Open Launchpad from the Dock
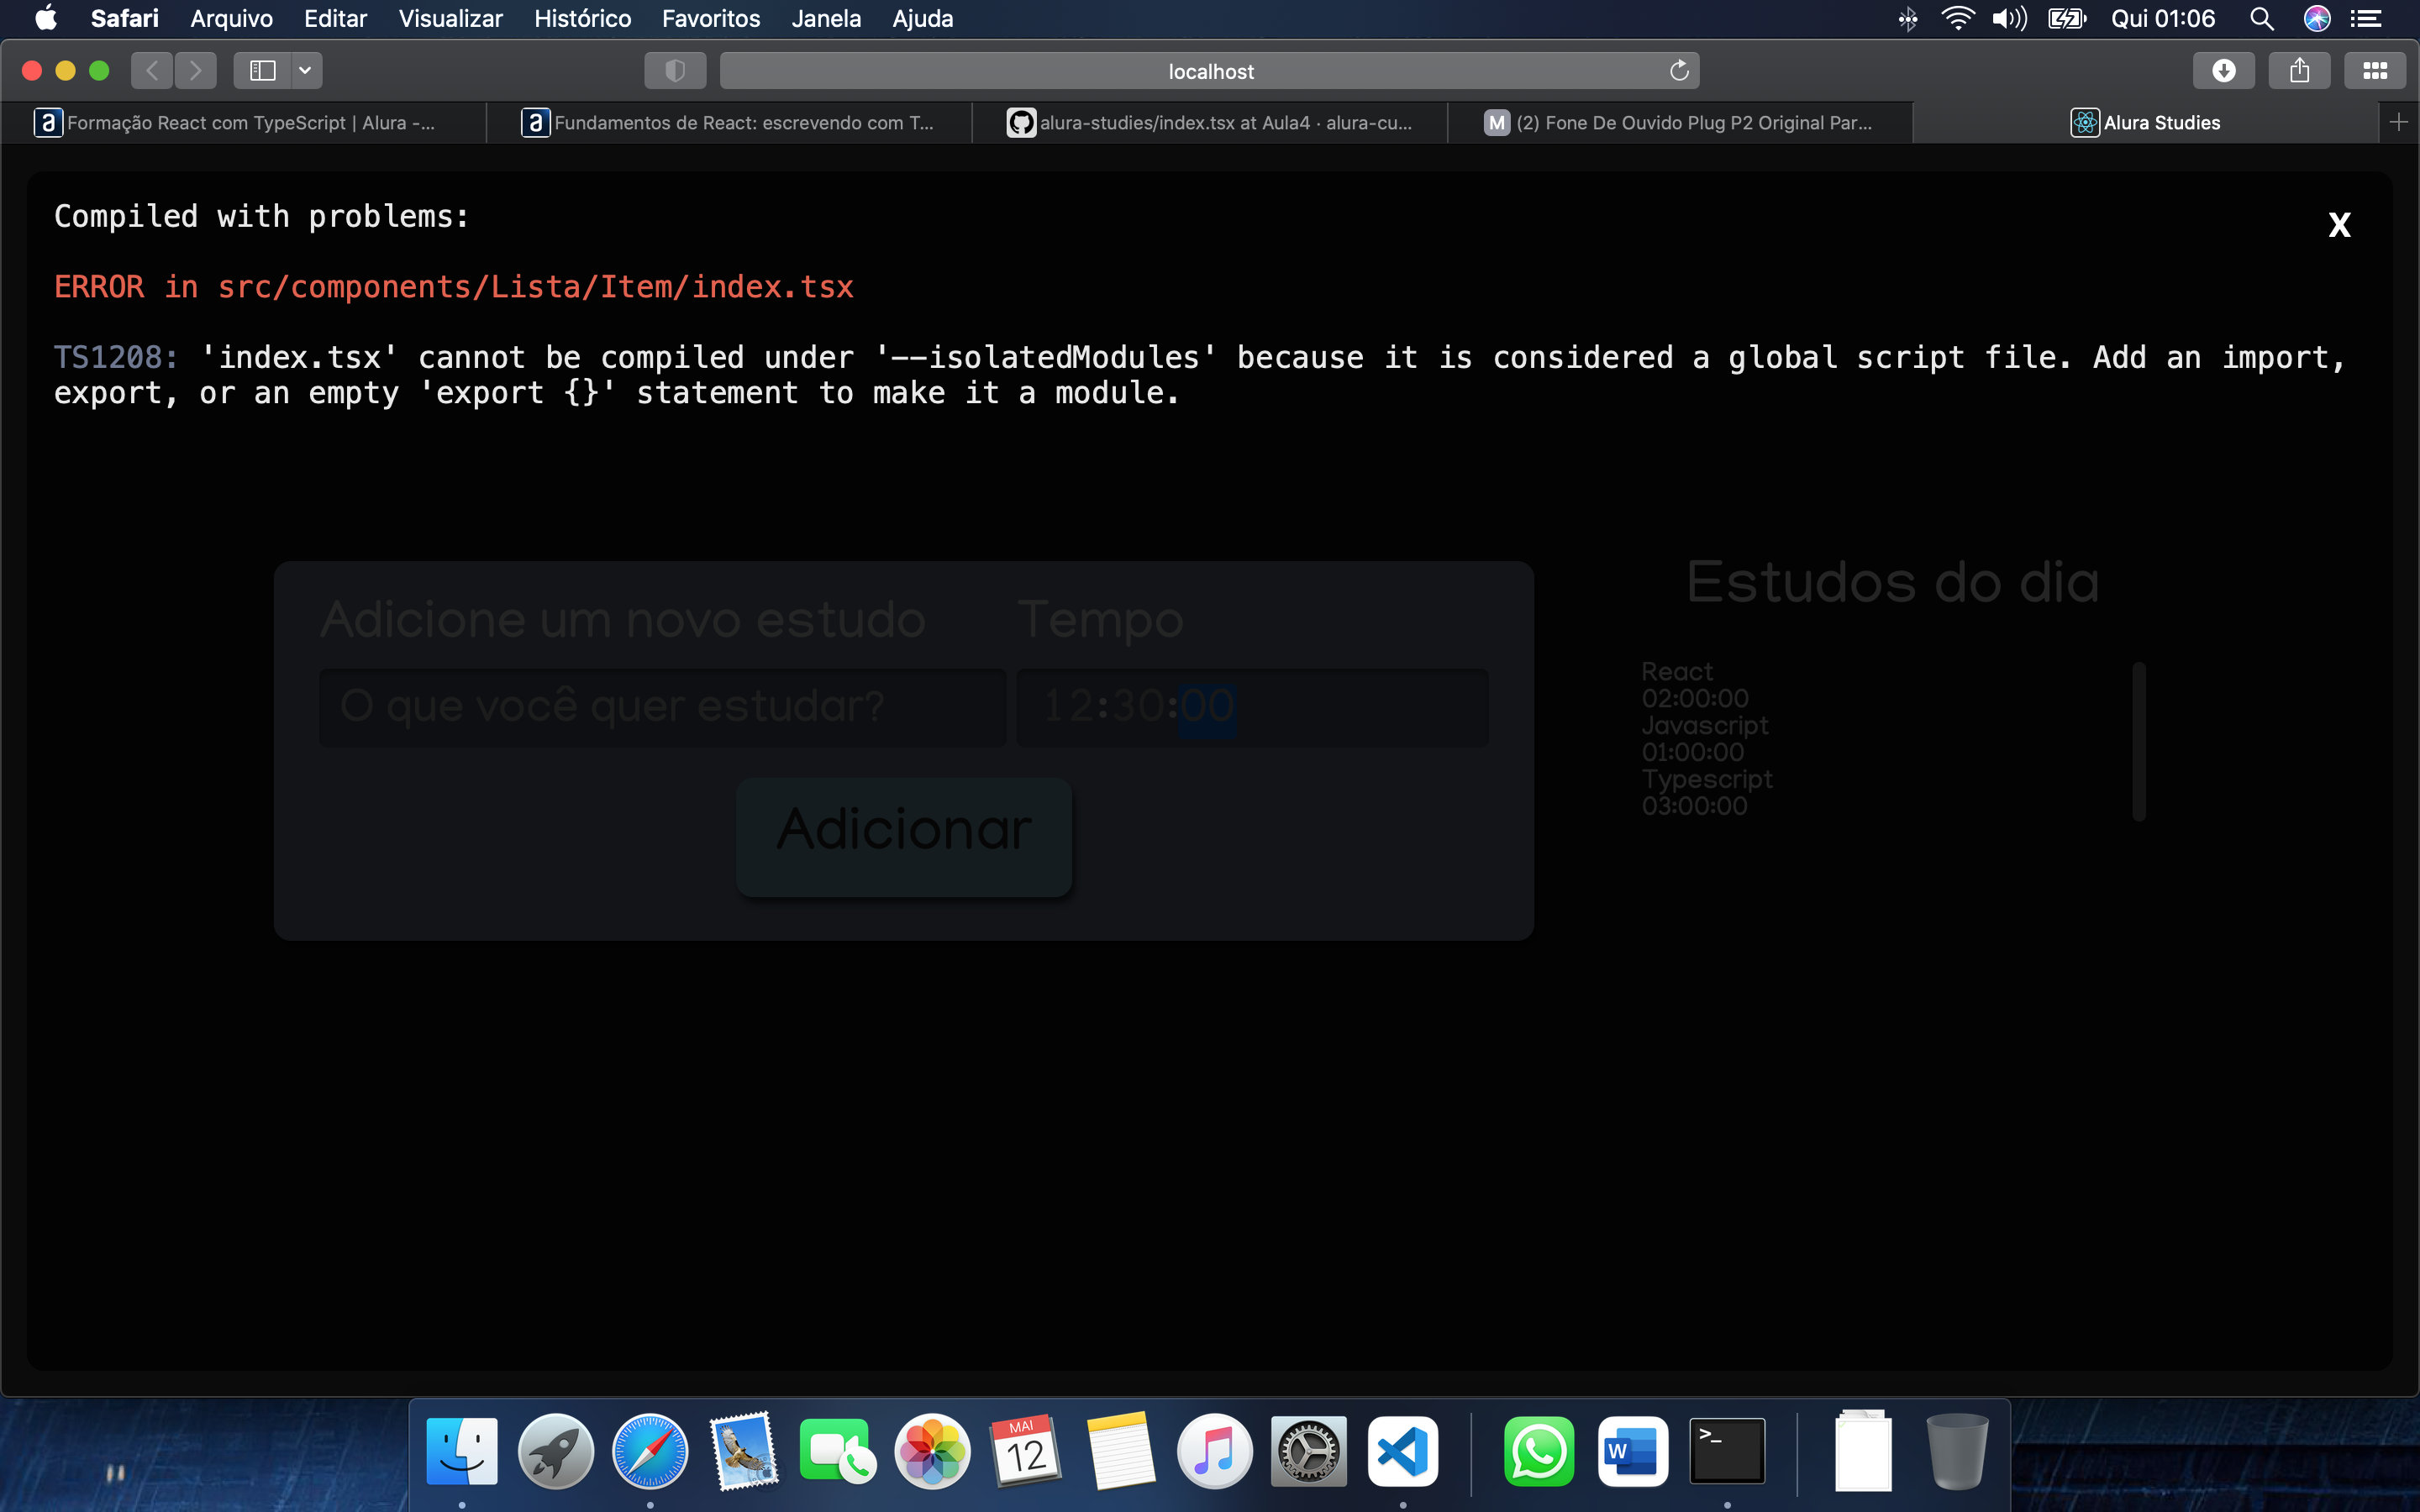 tap(555, 1451)
